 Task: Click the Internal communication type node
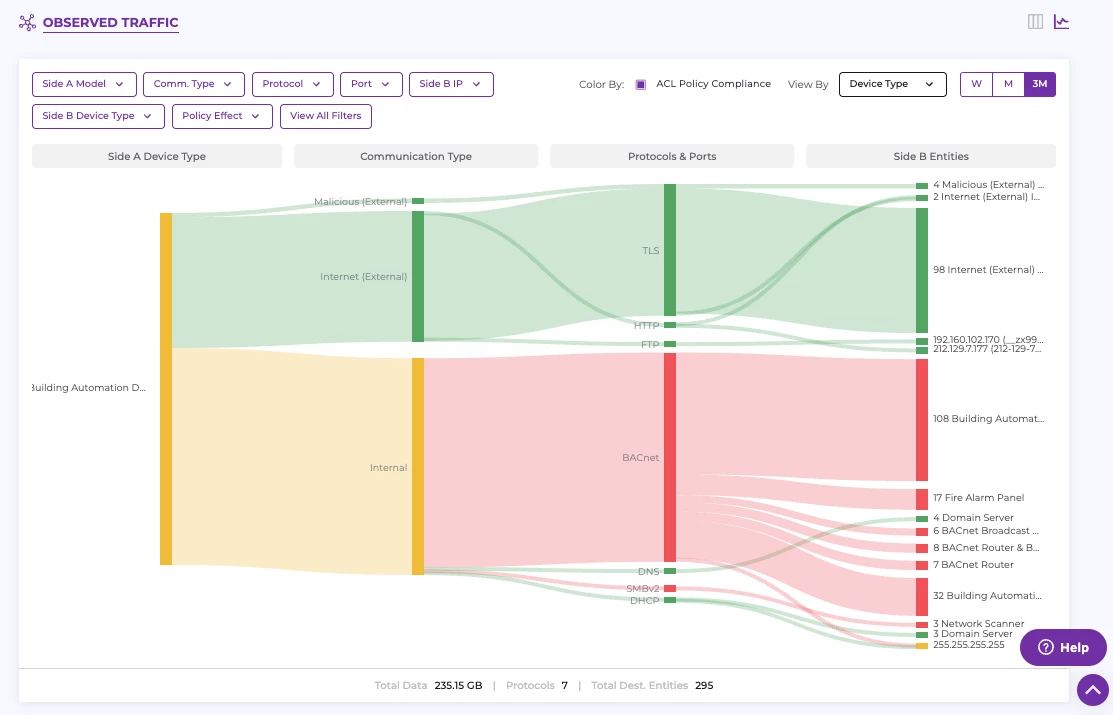point(417,467)
